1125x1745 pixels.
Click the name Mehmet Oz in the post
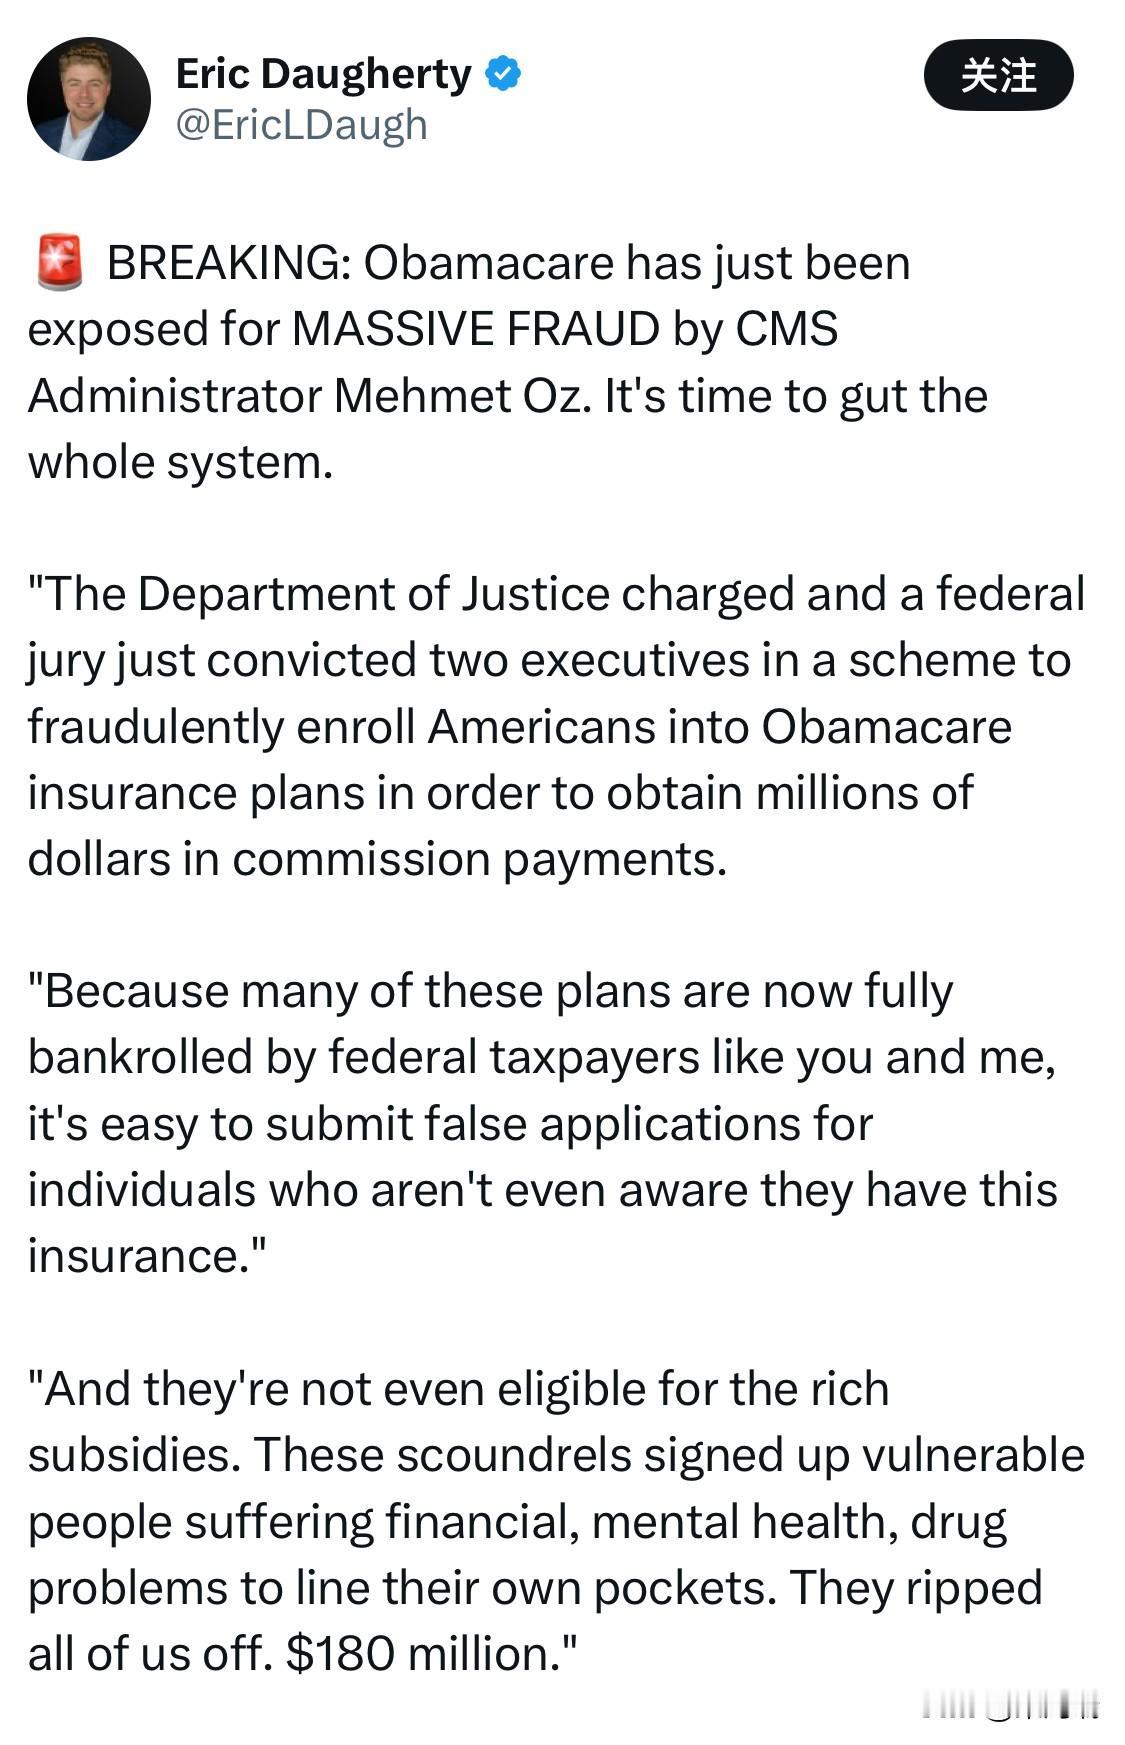point(465,396)
